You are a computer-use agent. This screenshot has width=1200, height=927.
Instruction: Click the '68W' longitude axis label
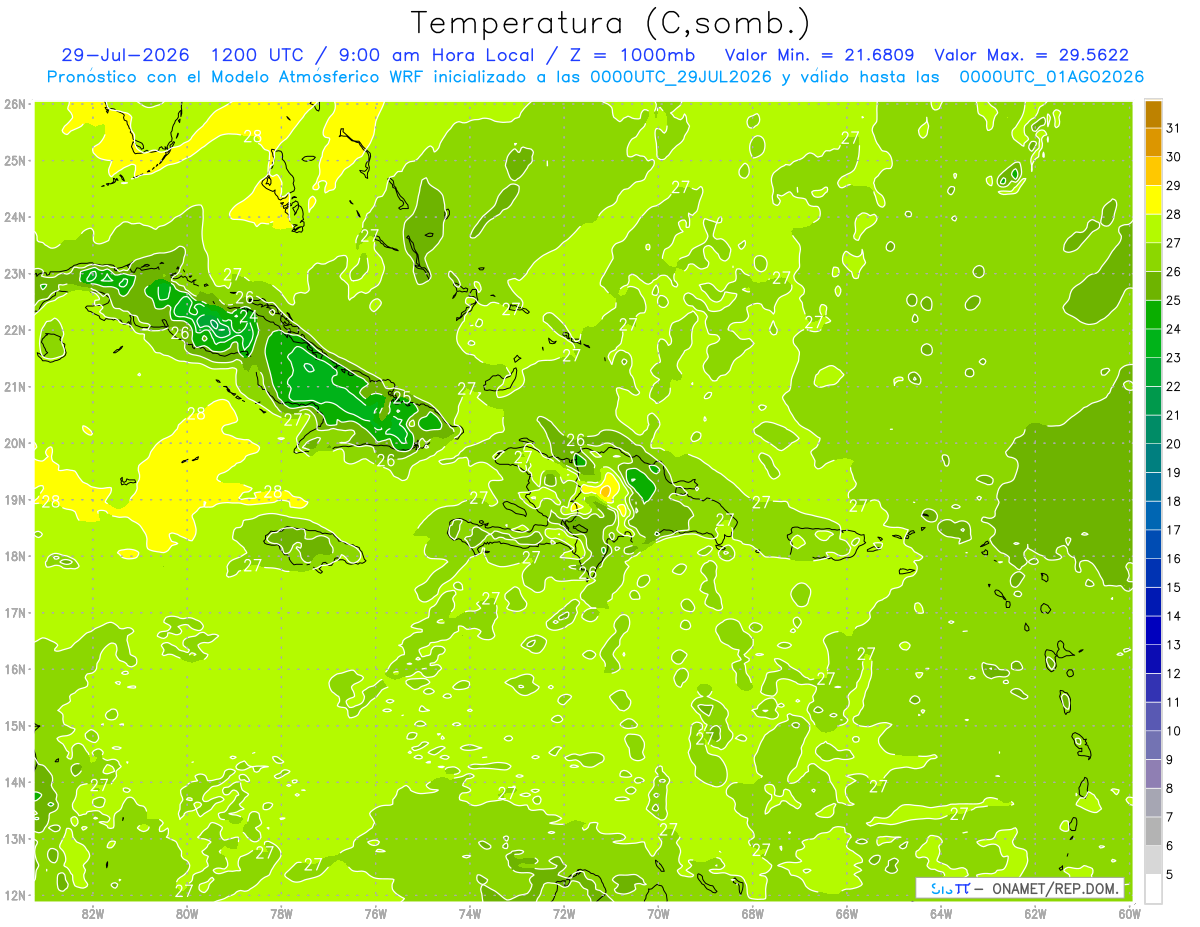point(753,913)
